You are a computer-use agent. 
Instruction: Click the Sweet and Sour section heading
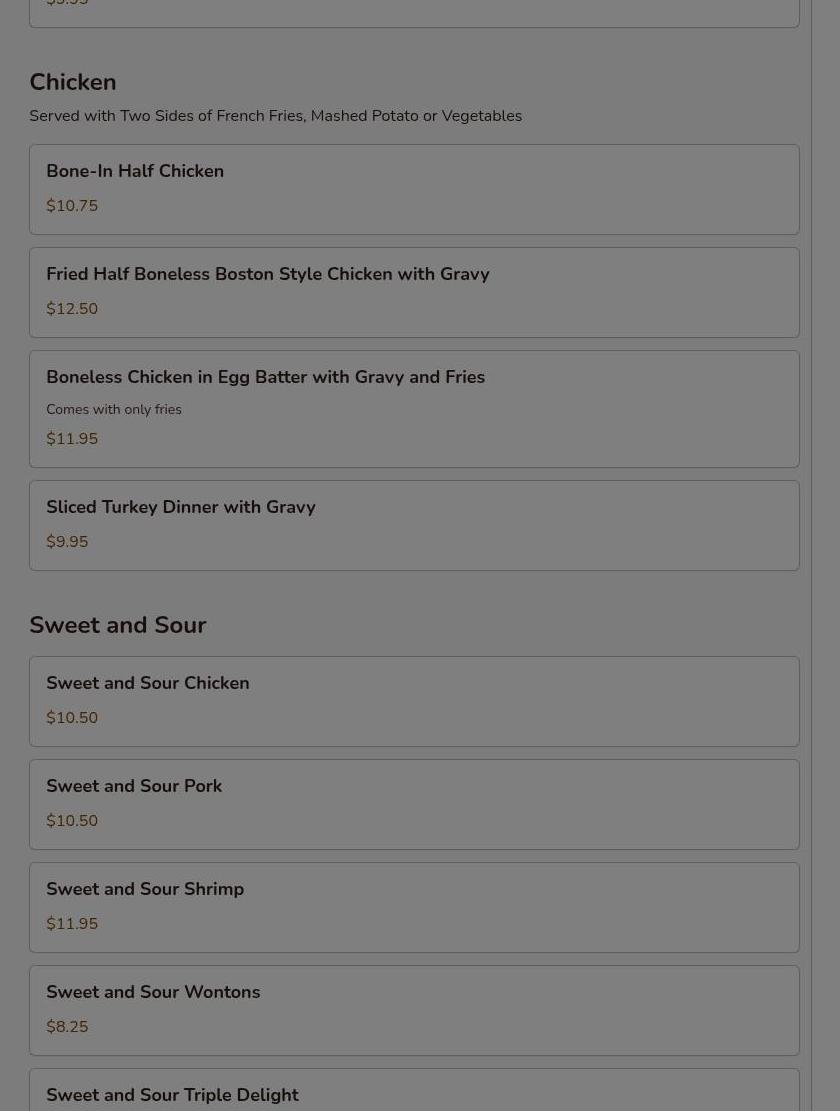coord(118,625)
